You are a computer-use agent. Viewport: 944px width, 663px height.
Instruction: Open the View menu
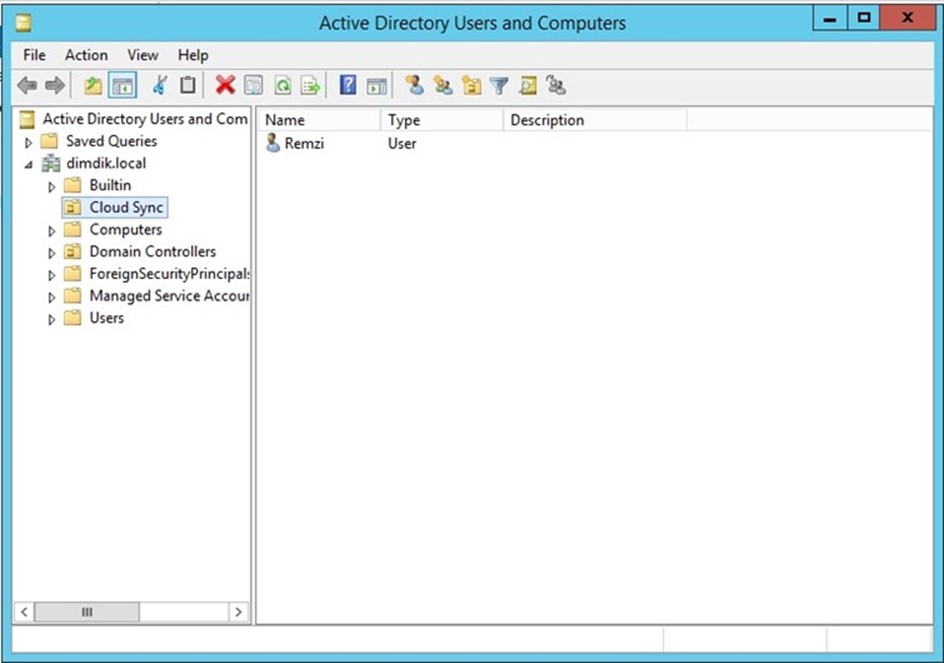143,55
